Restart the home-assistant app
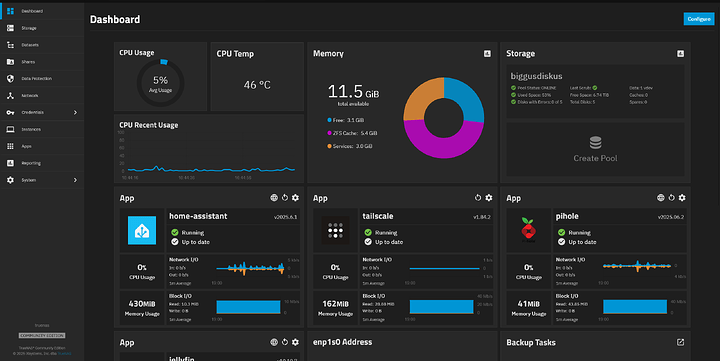Screen dimensions: 720x361 pyautogui.click(x=285, y=197)
